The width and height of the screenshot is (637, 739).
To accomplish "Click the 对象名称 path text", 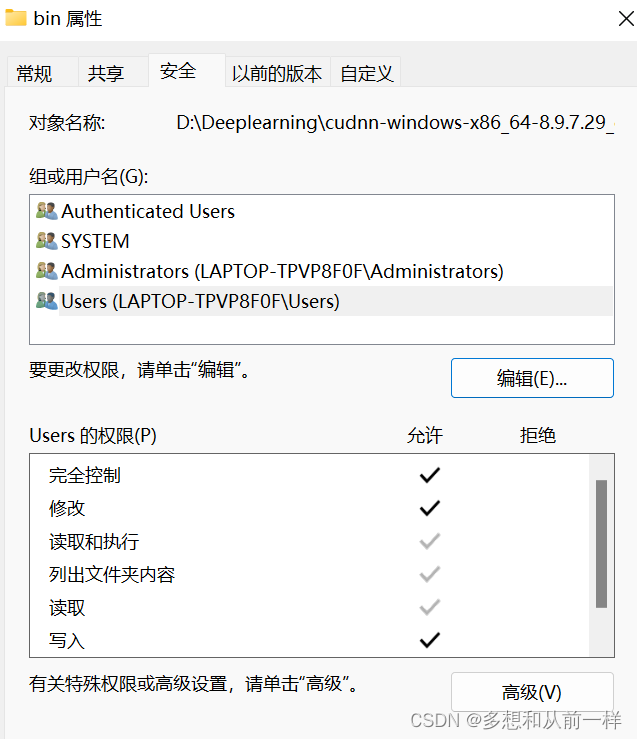I will pyautogui.click(x=394, y=123).
